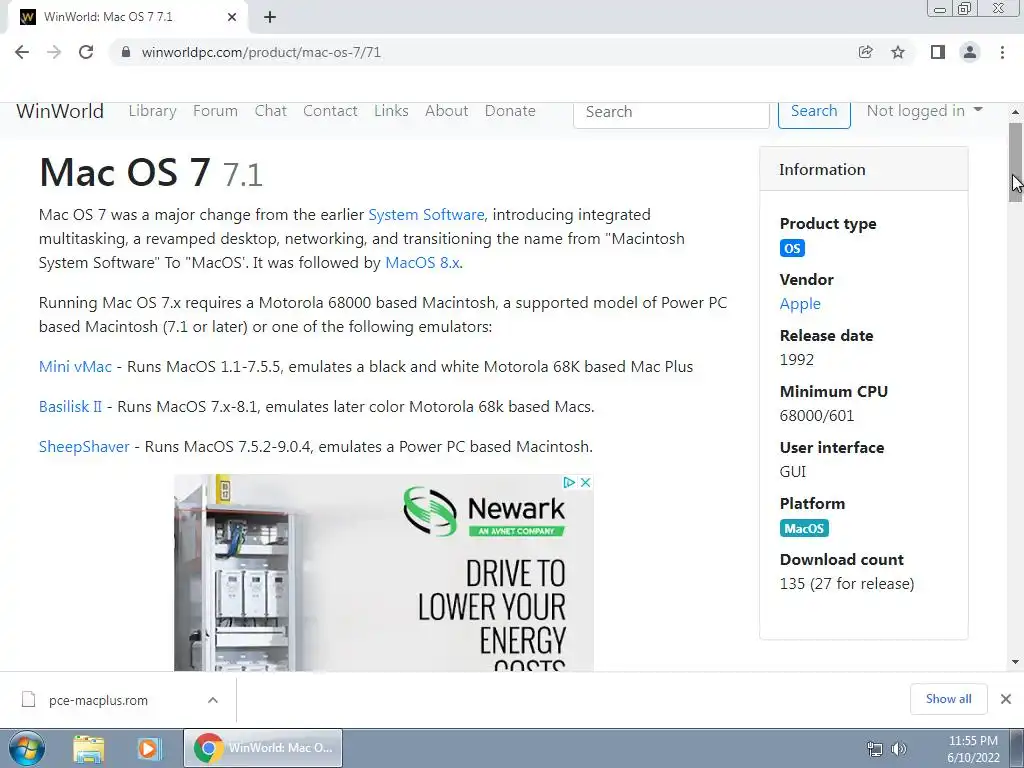Click the AdChoices triangle icon
Screen dimensions: 1024x768
click(x=569, y=483)
